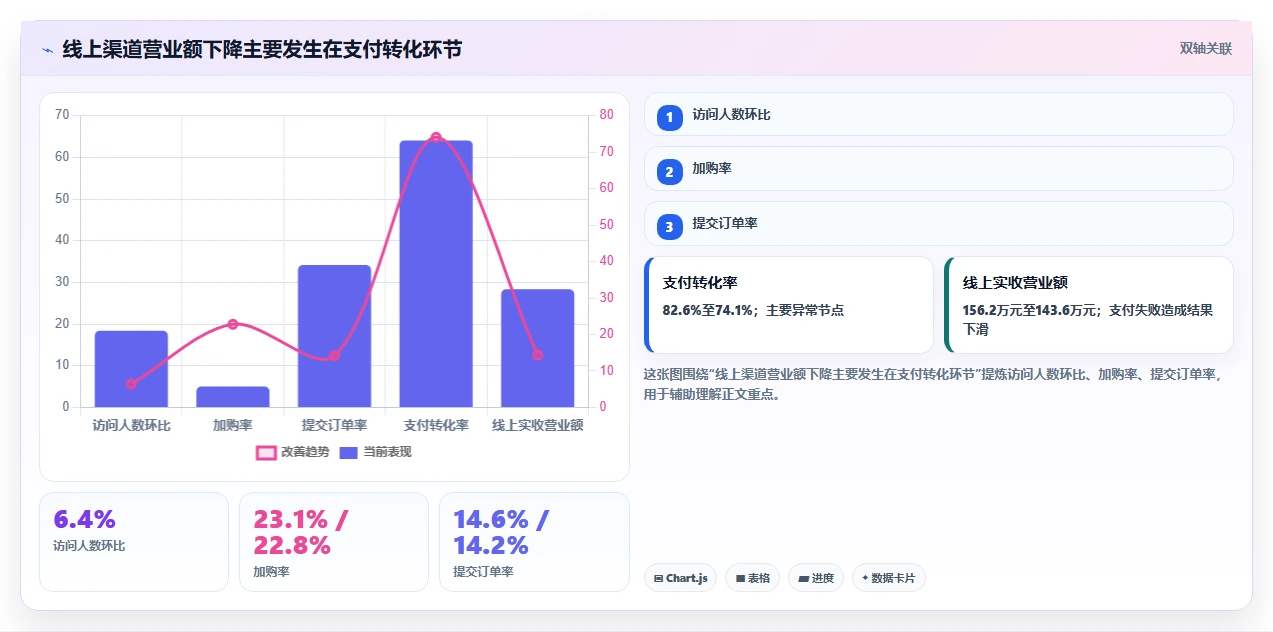Toggle the 改善趋势 legend entry
Viewport: 1273px width, 632px height.
[292, 452]
